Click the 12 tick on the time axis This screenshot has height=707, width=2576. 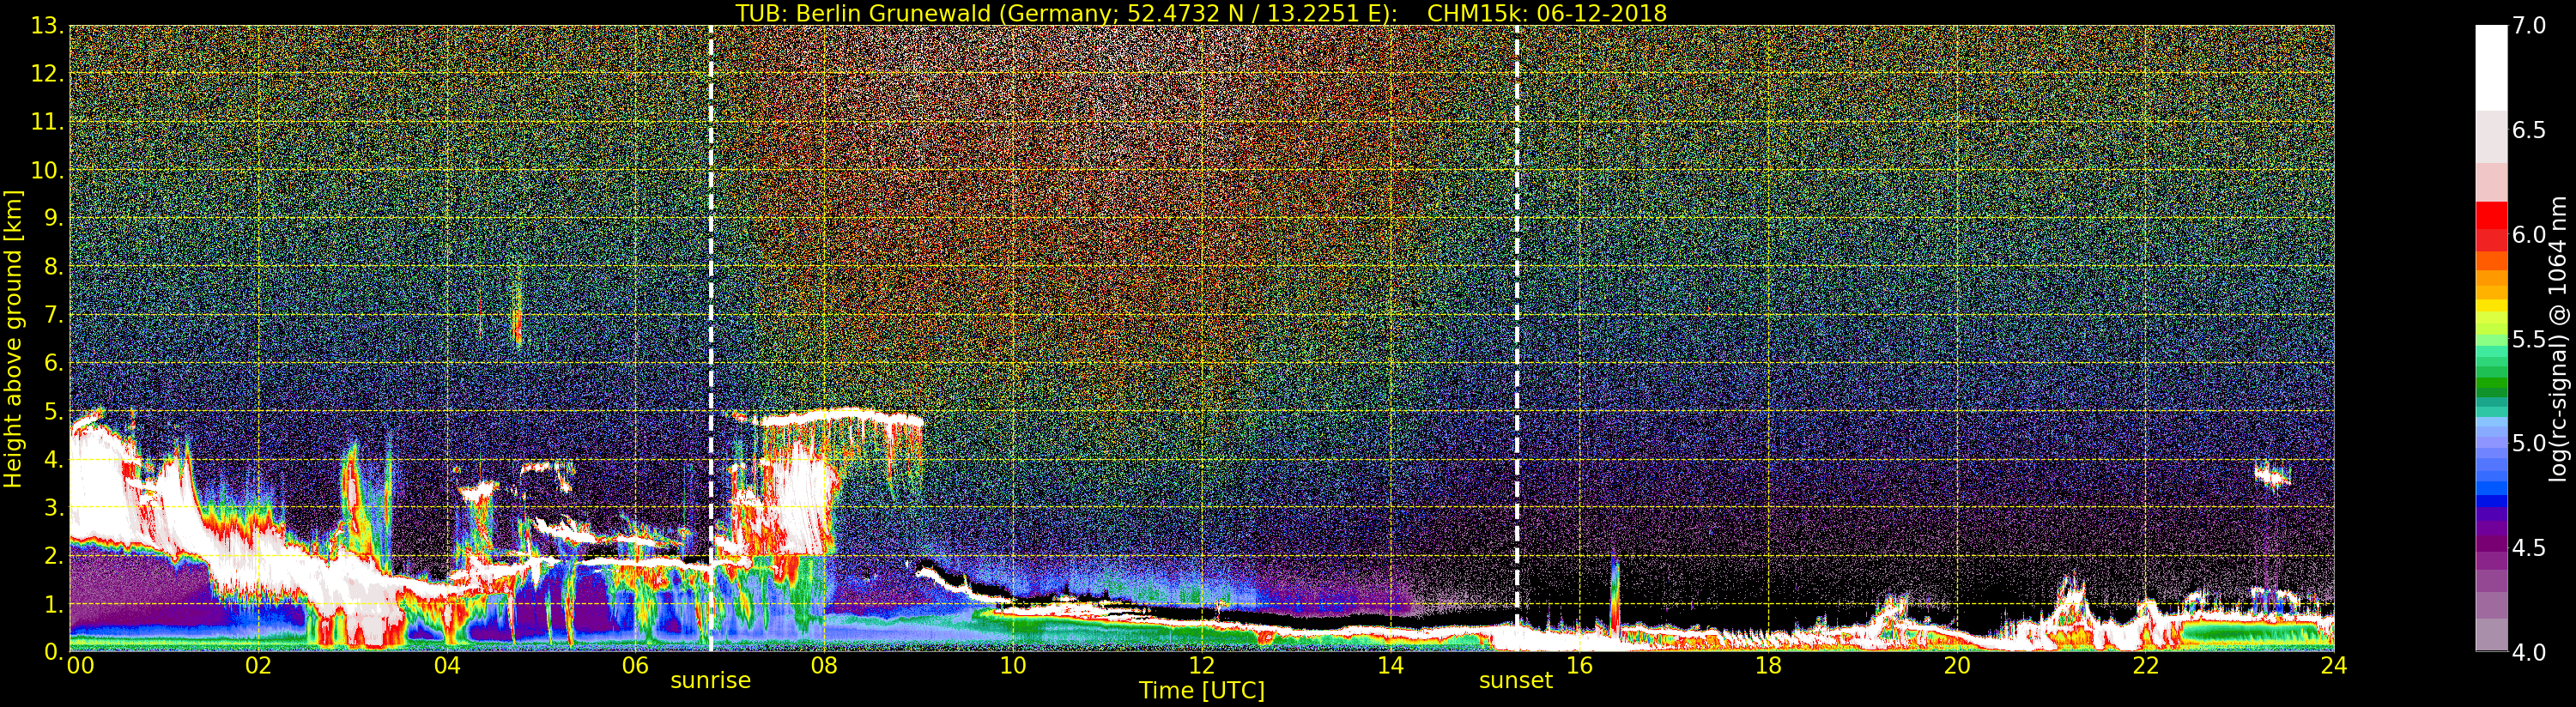point(1201,665)
